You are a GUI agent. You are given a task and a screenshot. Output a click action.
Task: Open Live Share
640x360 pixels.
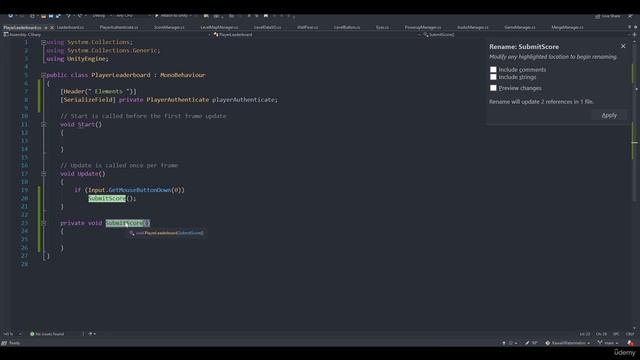click(x=608, y=16)
